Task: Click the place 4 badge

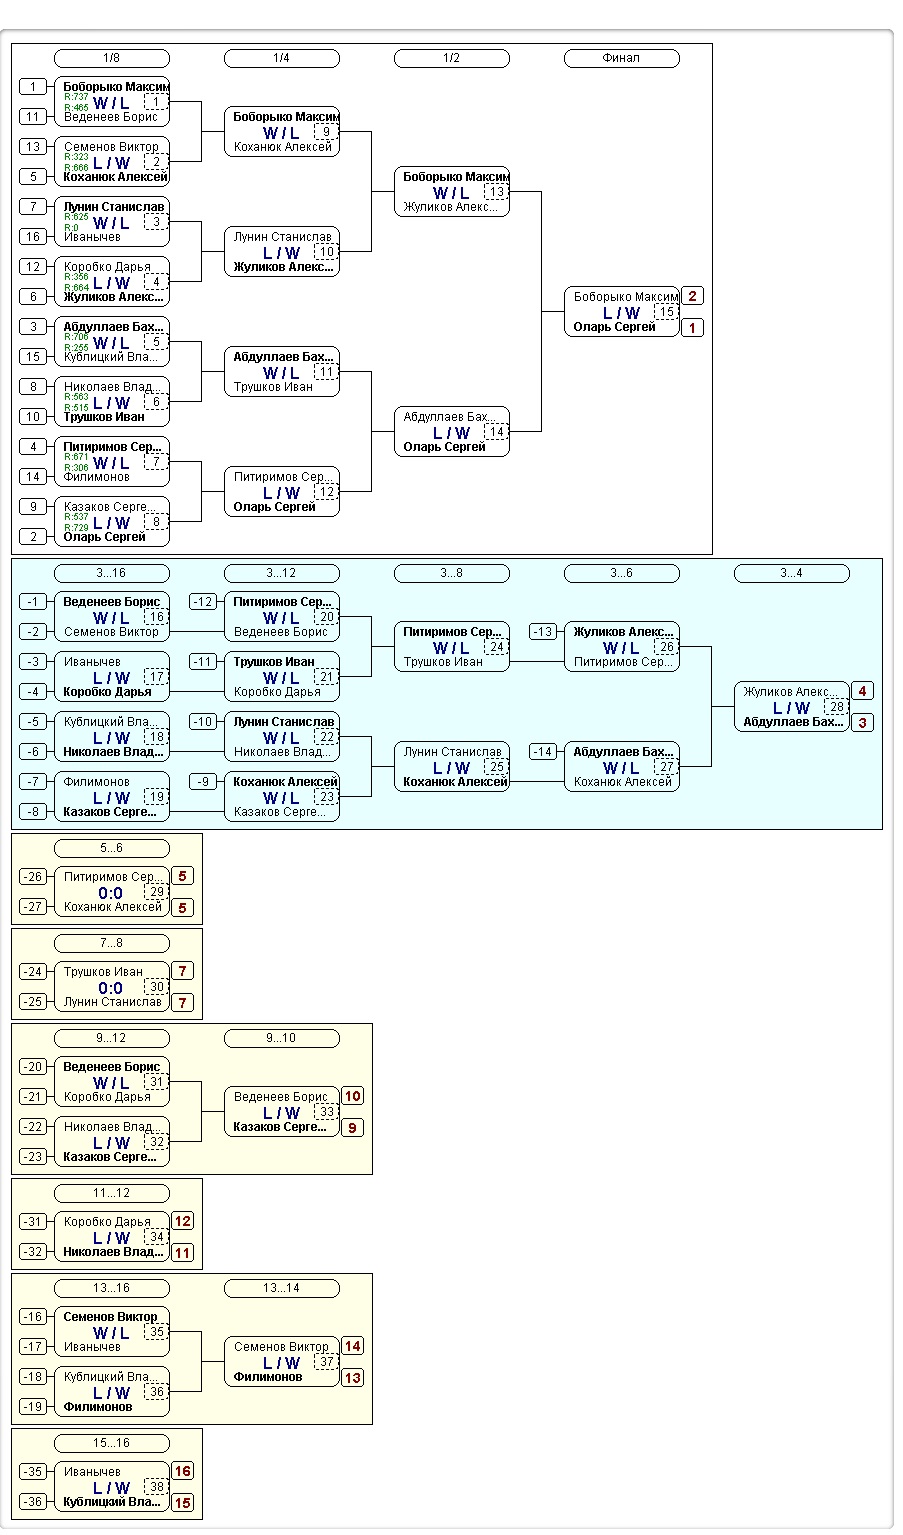Action: [x=862, y=691]
